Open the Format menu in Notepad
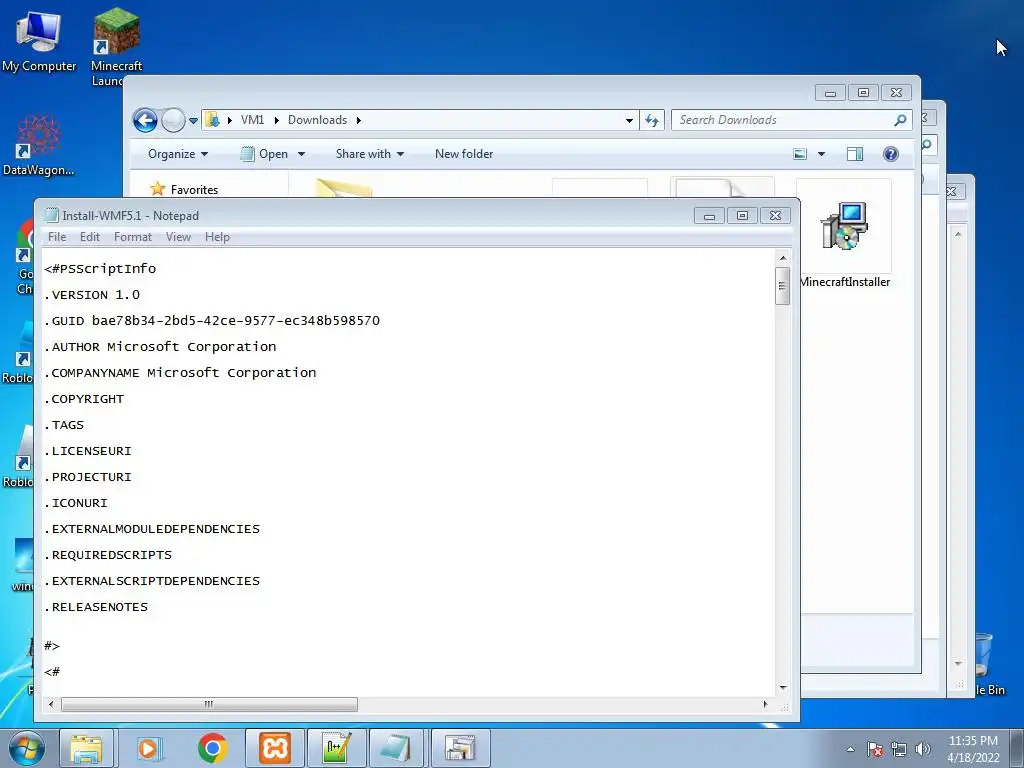Viewport: 1024px width, 768px height. tap(133, 237)
